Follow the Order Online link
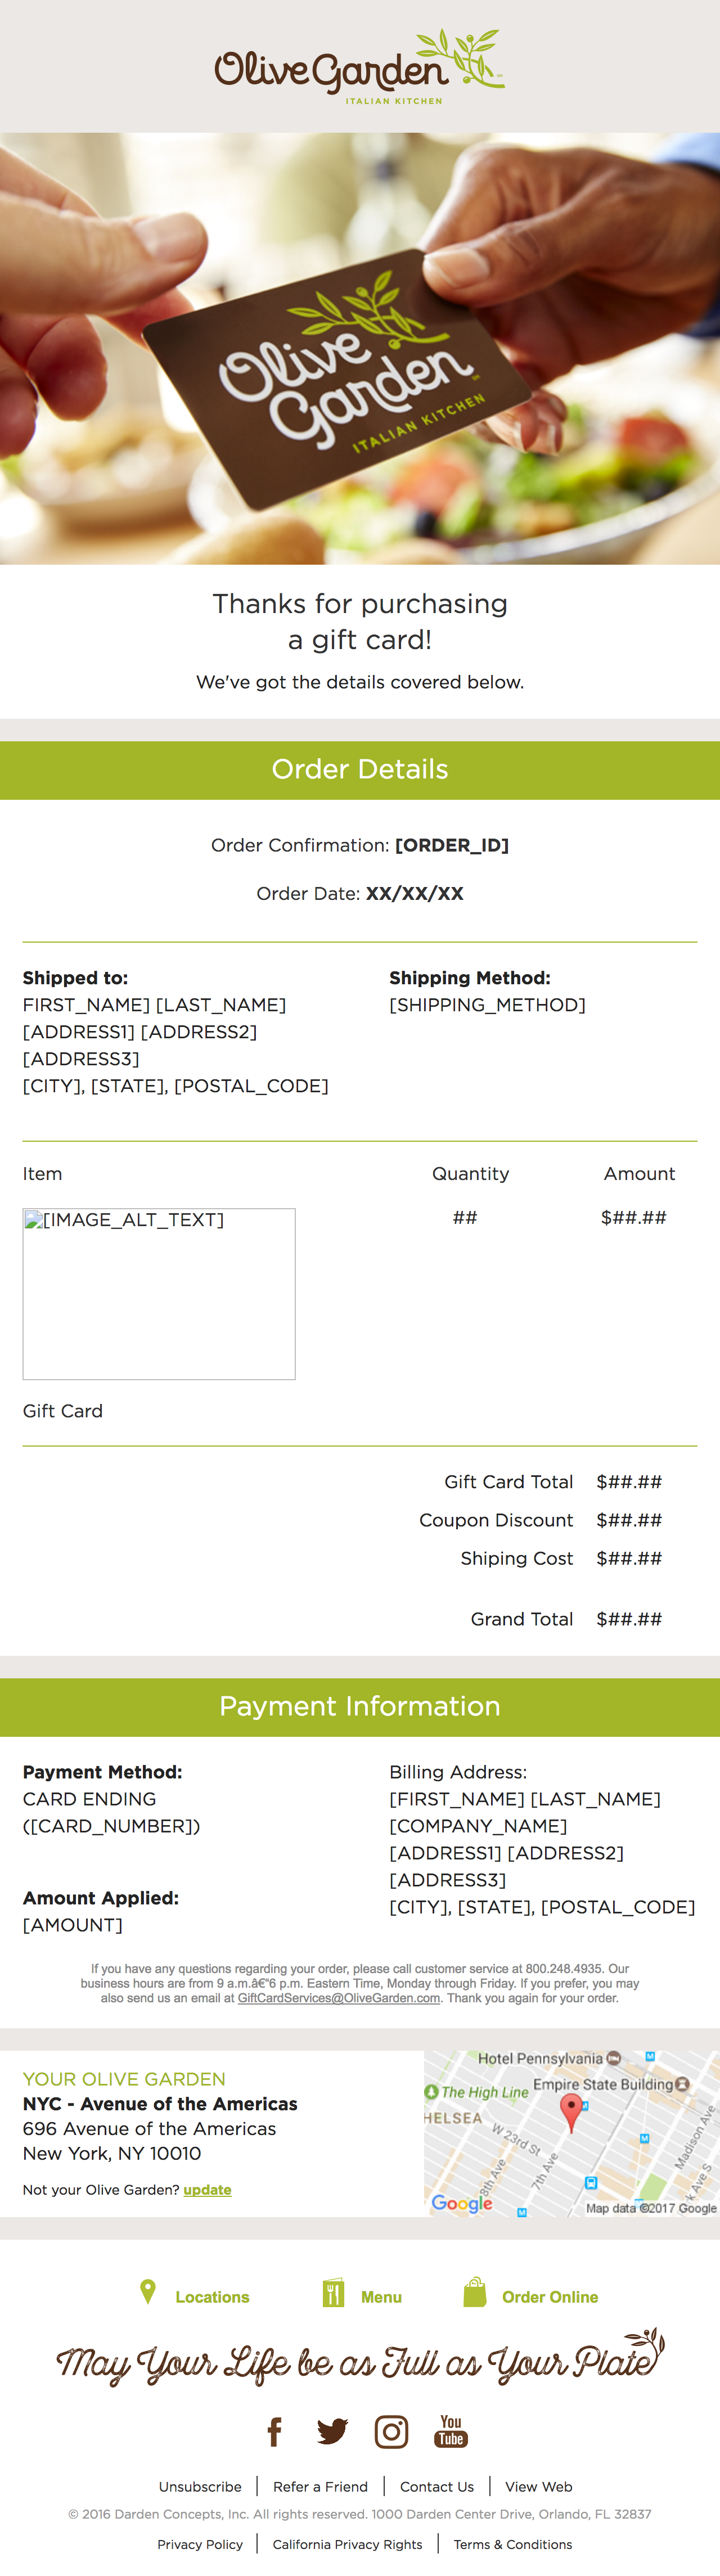720x2576 pixels. pos(550,2297)
